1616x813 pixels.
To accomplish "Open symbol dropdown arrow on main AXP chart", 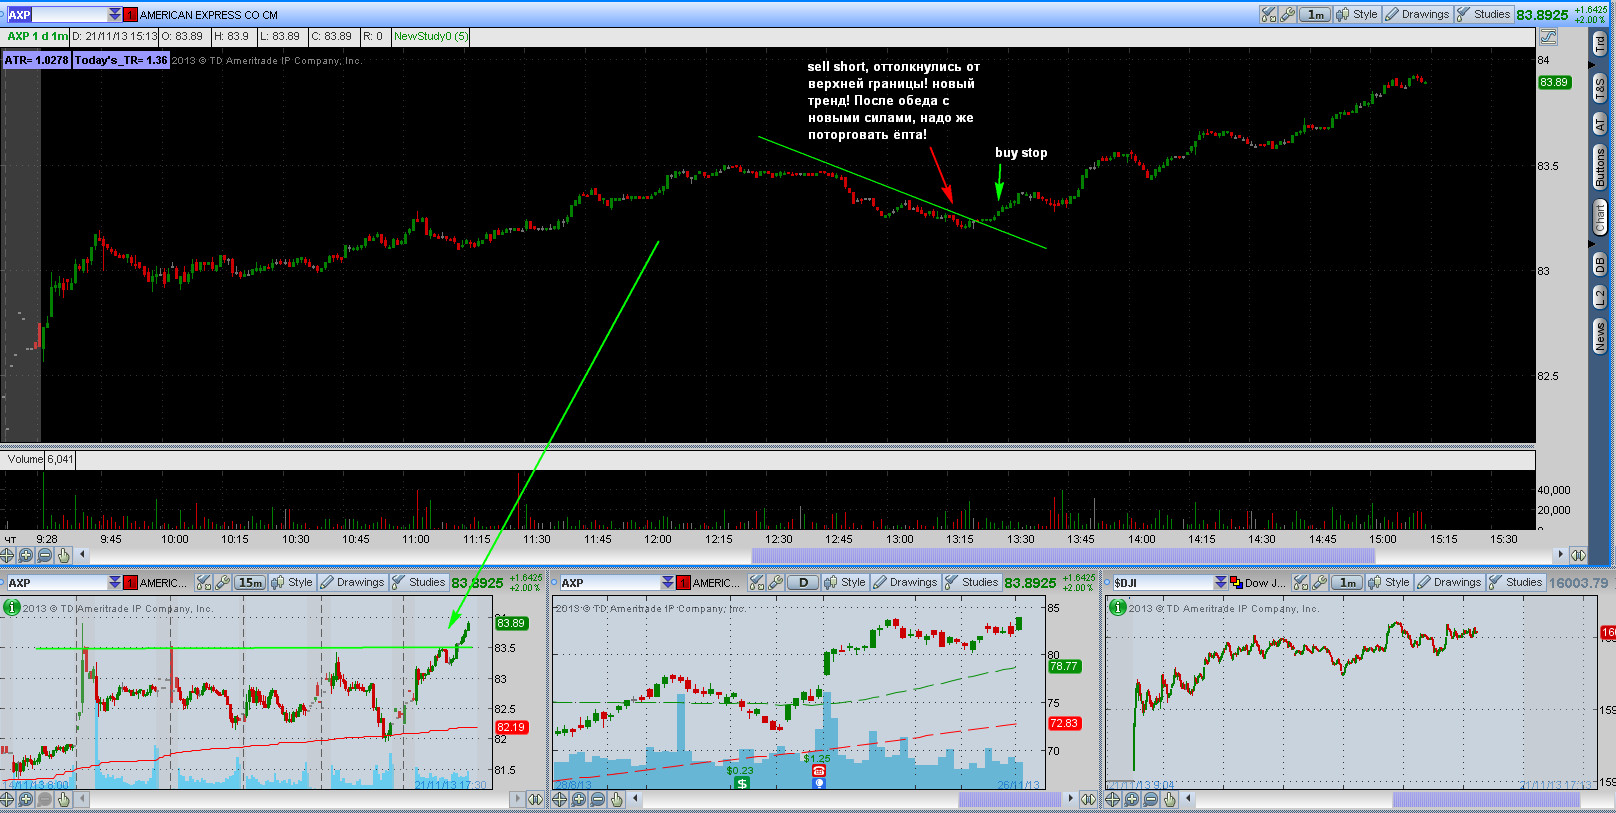I will [x=115, y=15].
